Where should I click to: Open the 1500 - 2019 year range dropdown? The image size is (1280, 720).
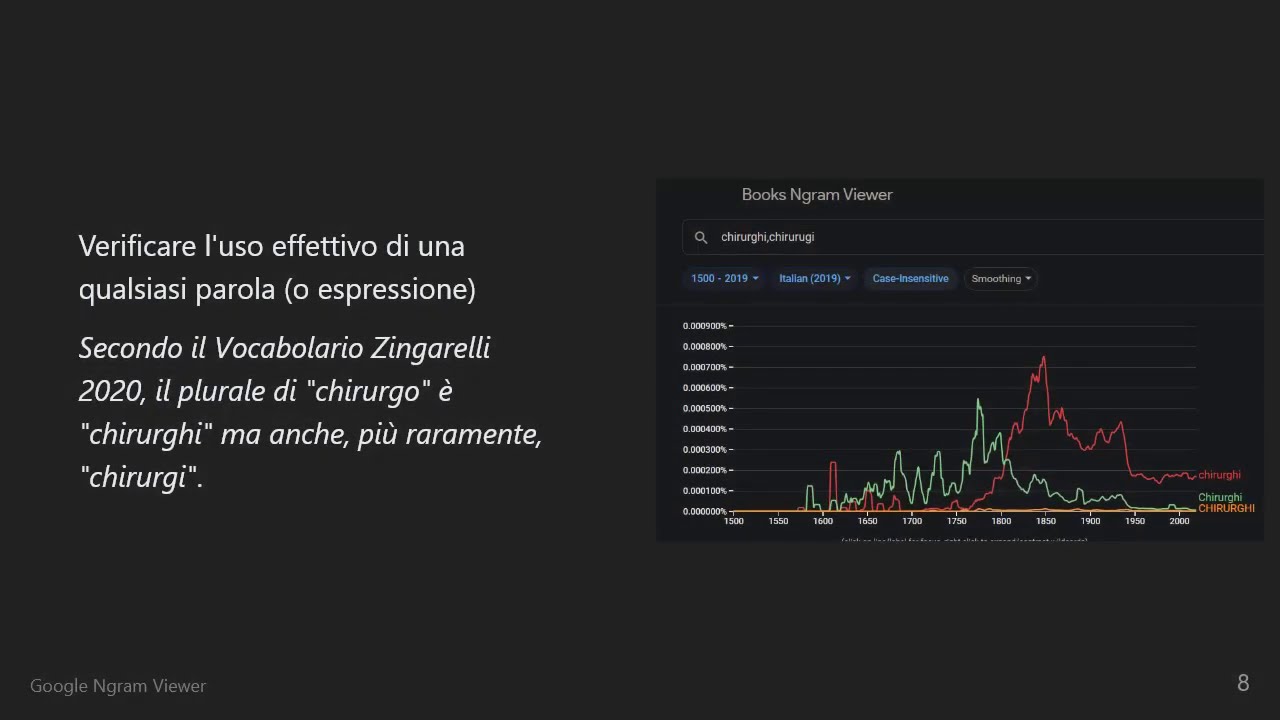(724, 278)
